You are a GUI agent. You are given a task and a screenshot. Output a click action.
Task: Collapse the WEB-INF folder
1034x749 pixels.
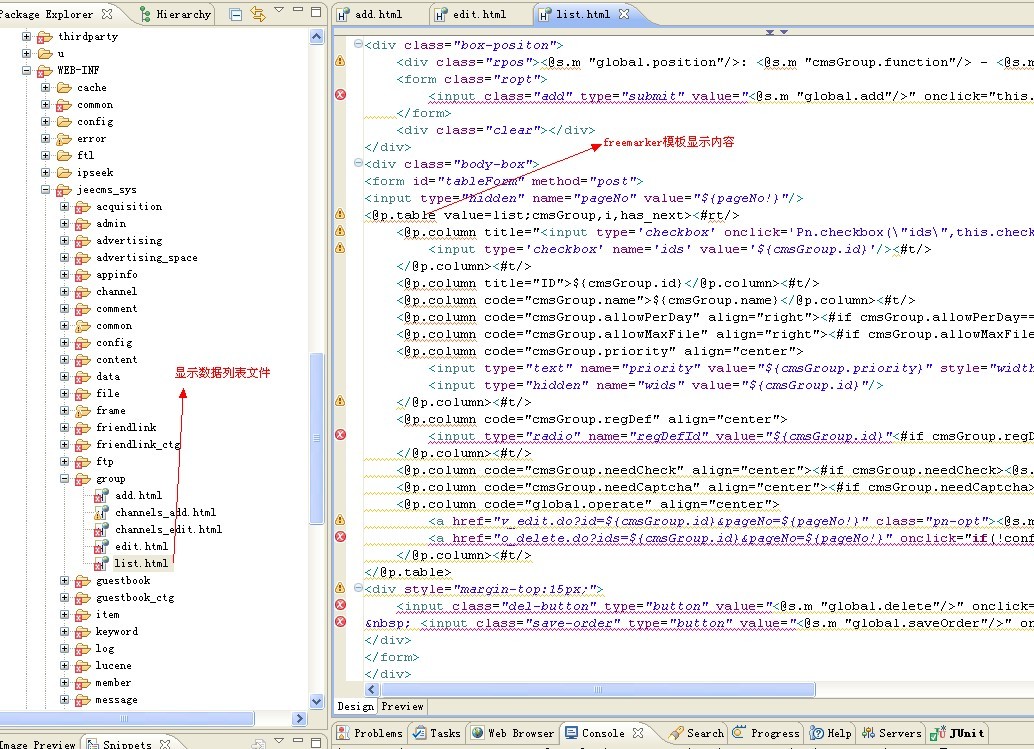[x=26, y=70]
